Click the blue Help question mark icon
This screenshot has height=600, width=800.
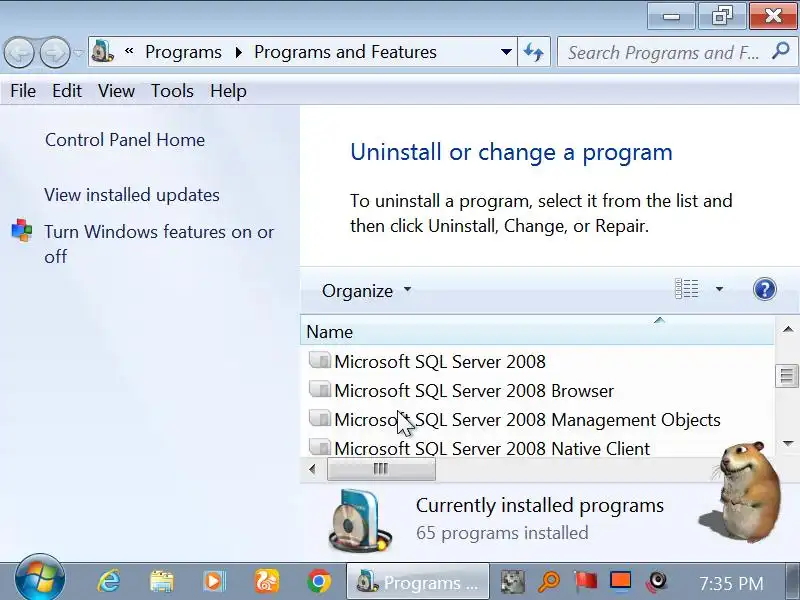(x=764, y=290)
